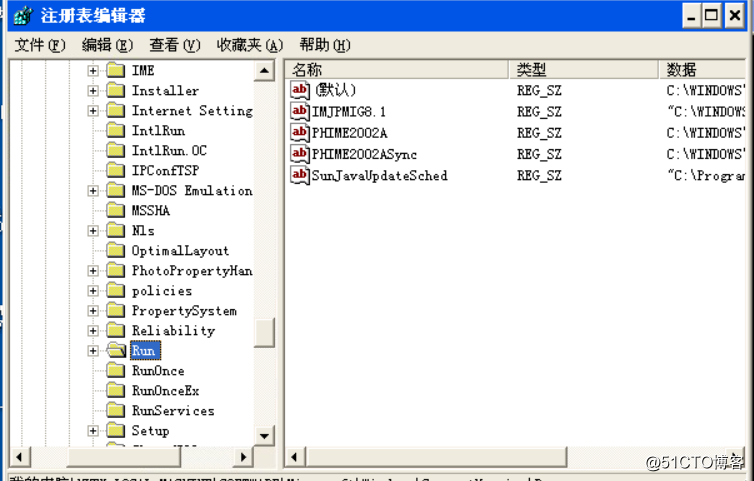Open the 查看(V) view menu
Image resolution: width=754 pixels, height=481 pixels.
point(174,45)
